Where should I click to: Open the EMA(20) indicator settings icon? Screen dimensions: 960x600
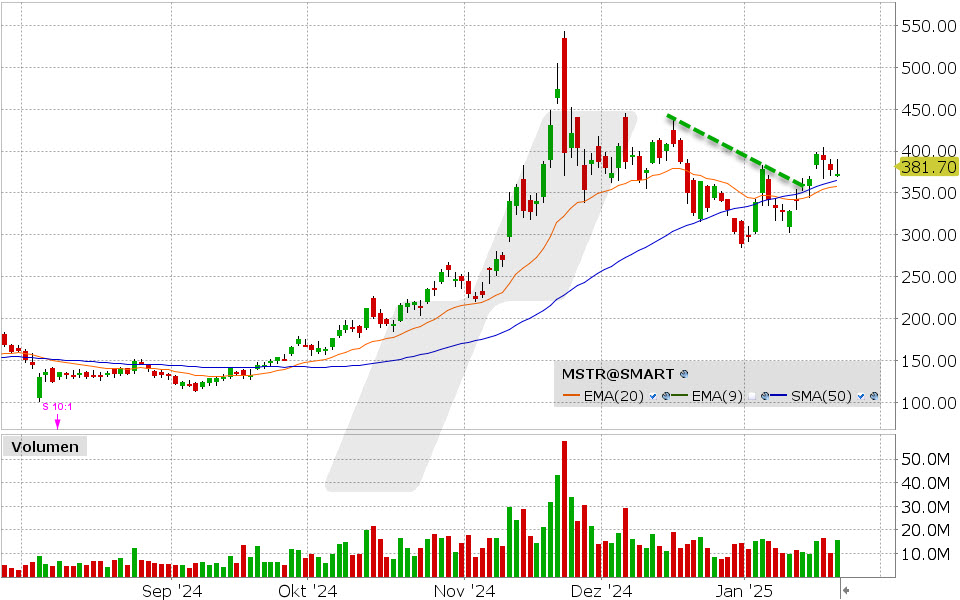coord(666,396)
